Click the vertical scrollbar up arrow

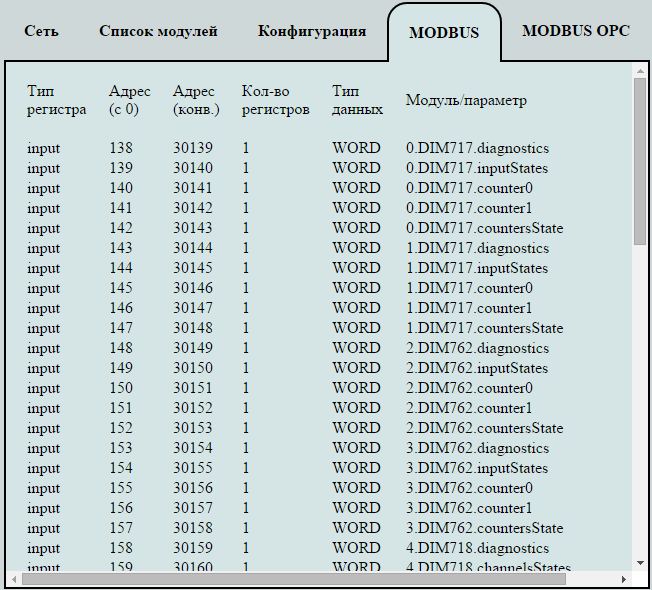pyautogui.click(x=640, y=71)
